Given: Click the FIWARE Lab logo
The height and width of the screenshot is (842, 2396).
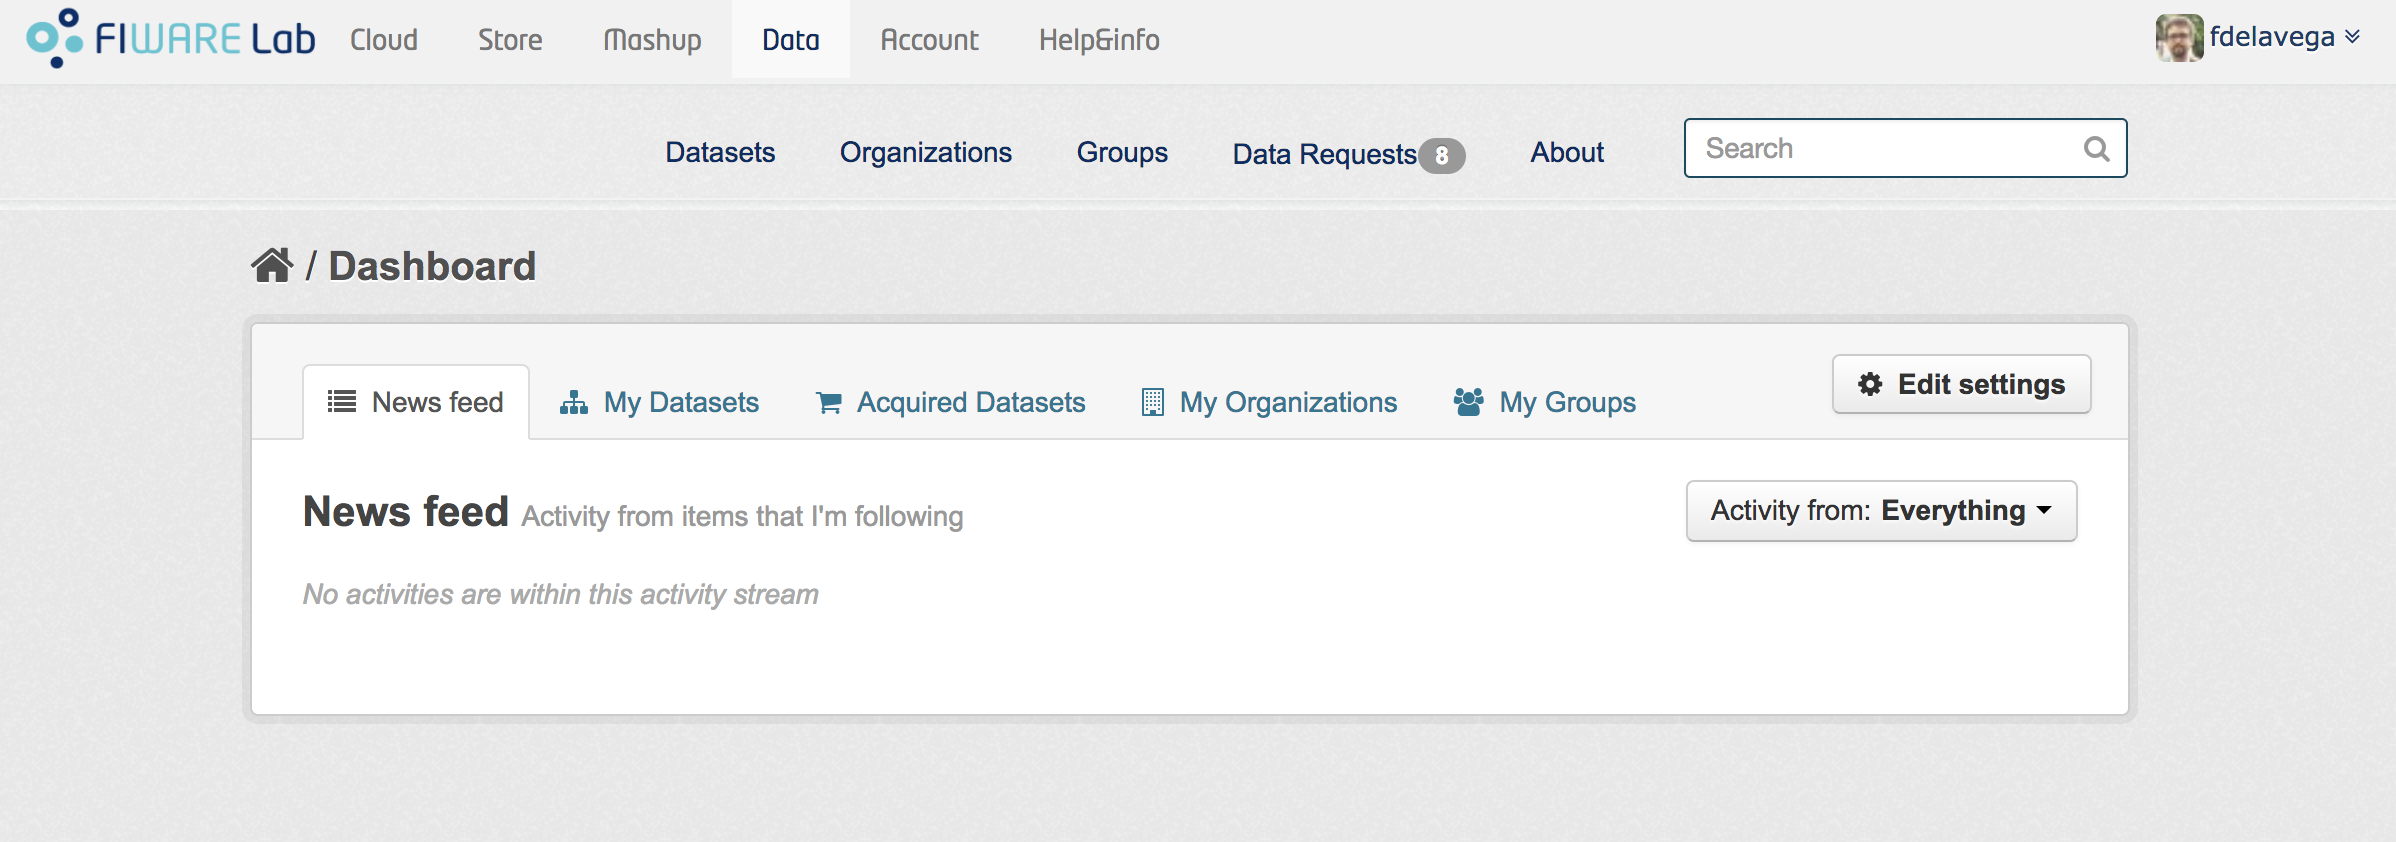Looking at the screenshot, I should click(x=171, y=39).
